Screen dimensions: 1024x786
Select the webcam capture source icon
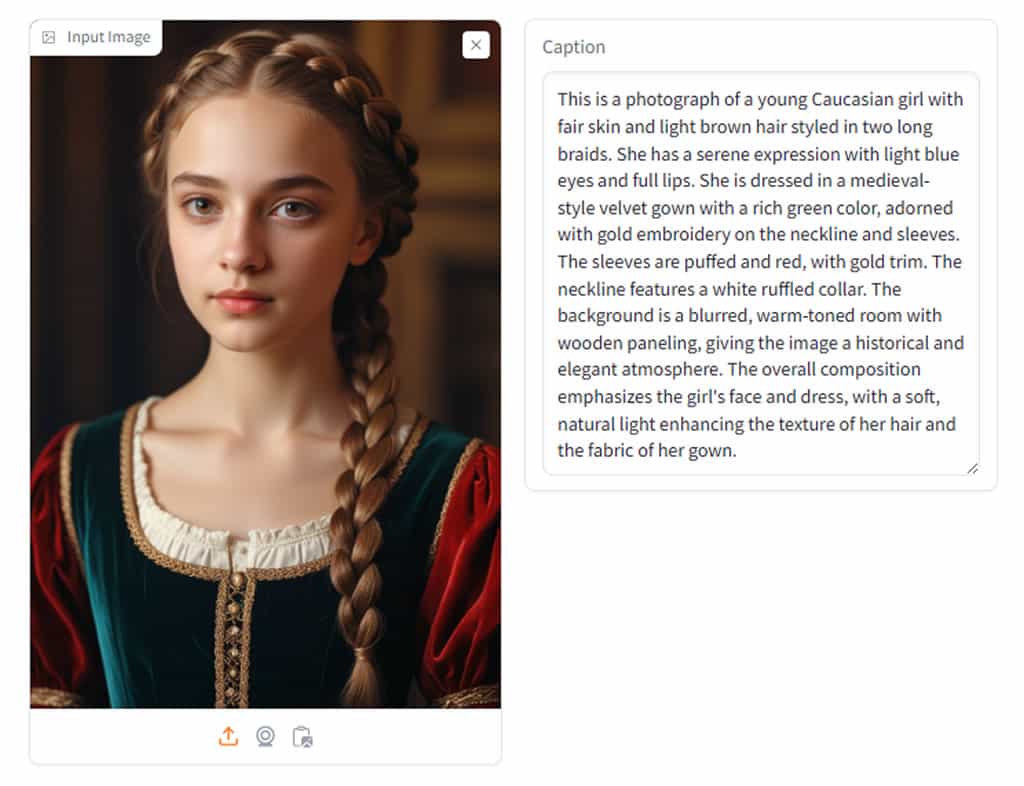point(265,737)
